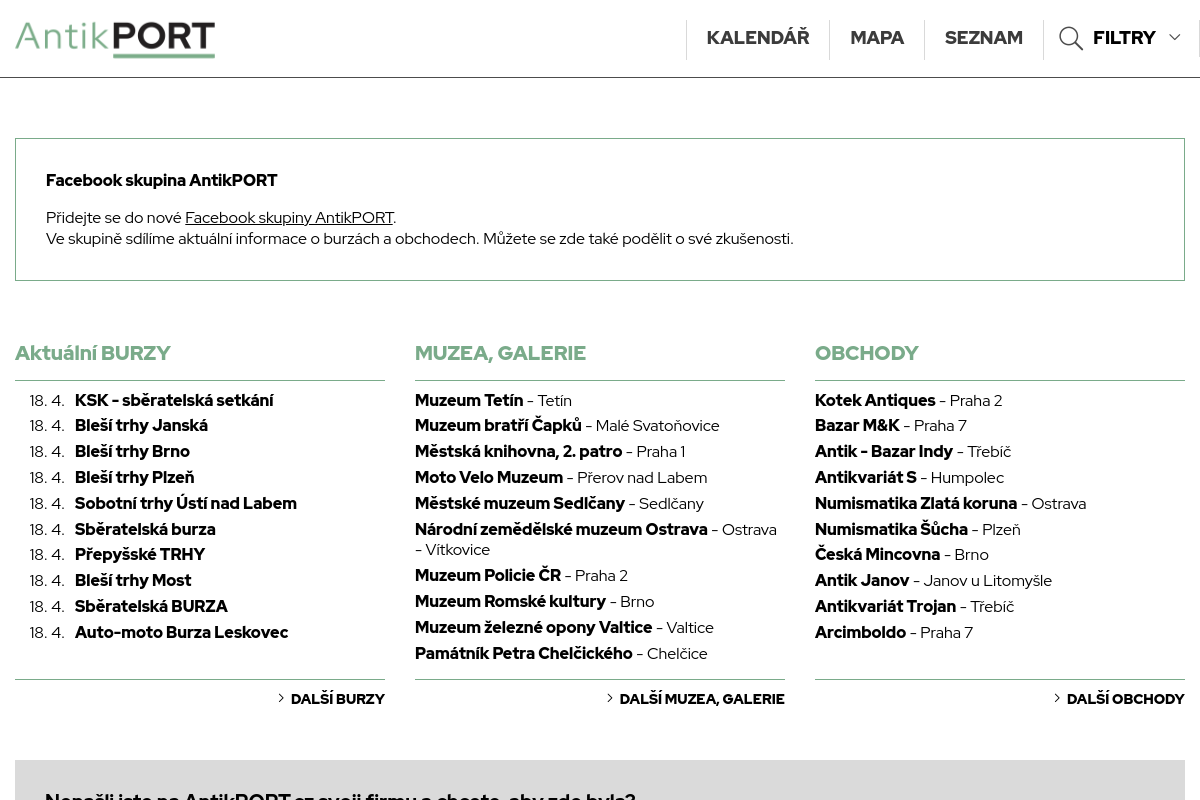Screen dimensions: 1200x800
Task: Open the Facebook skupiny AntikPORT link
Action: pos(289,217)
